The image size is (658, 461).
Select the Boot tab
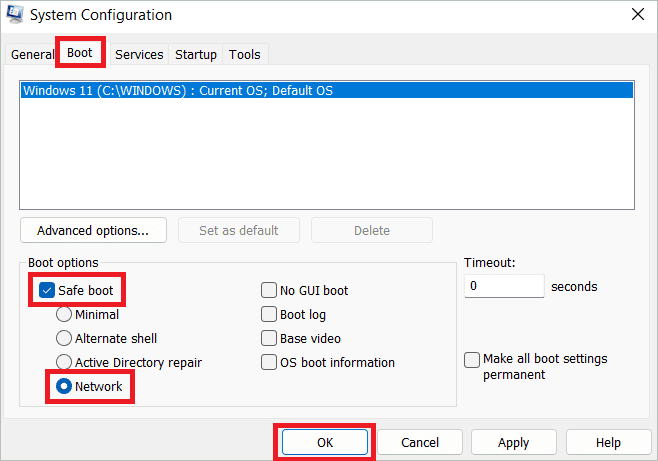coord(80,53)
